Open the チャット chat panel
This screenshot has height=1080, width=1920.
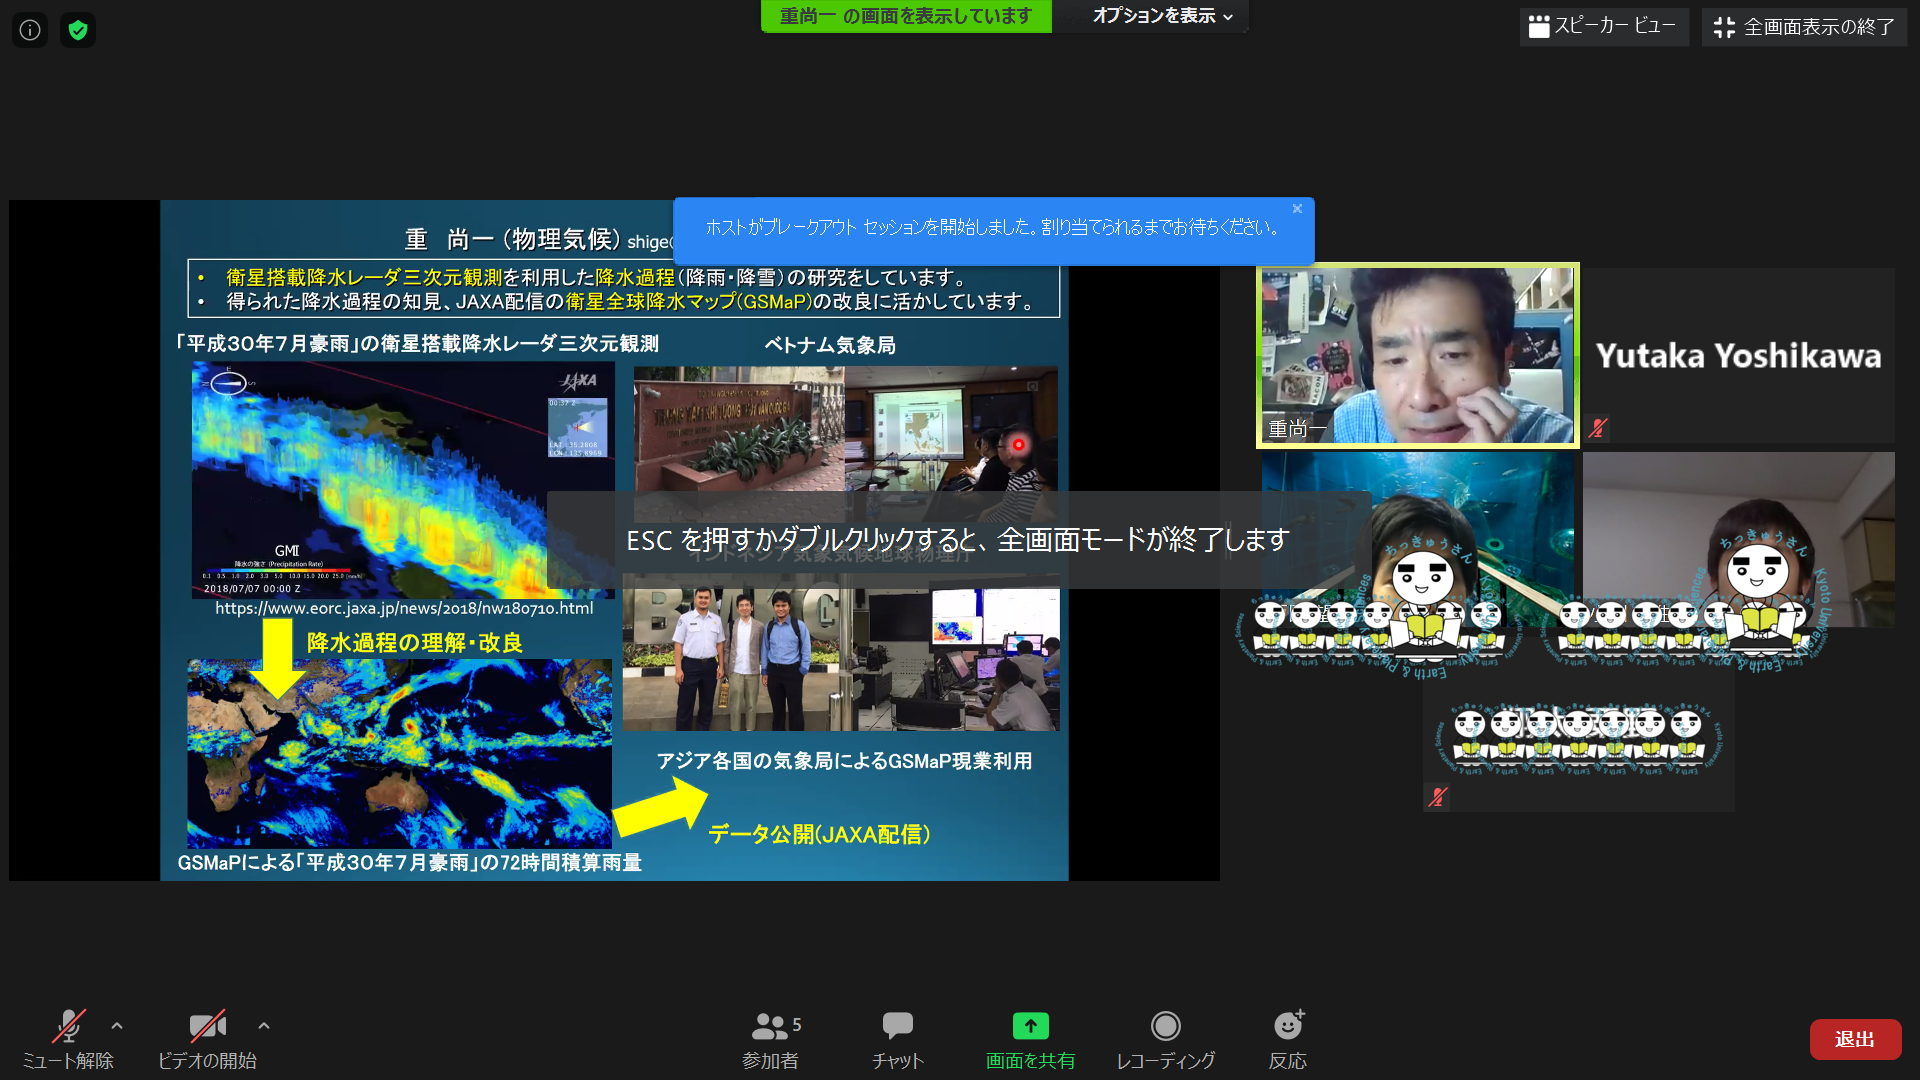[898, 1040]
